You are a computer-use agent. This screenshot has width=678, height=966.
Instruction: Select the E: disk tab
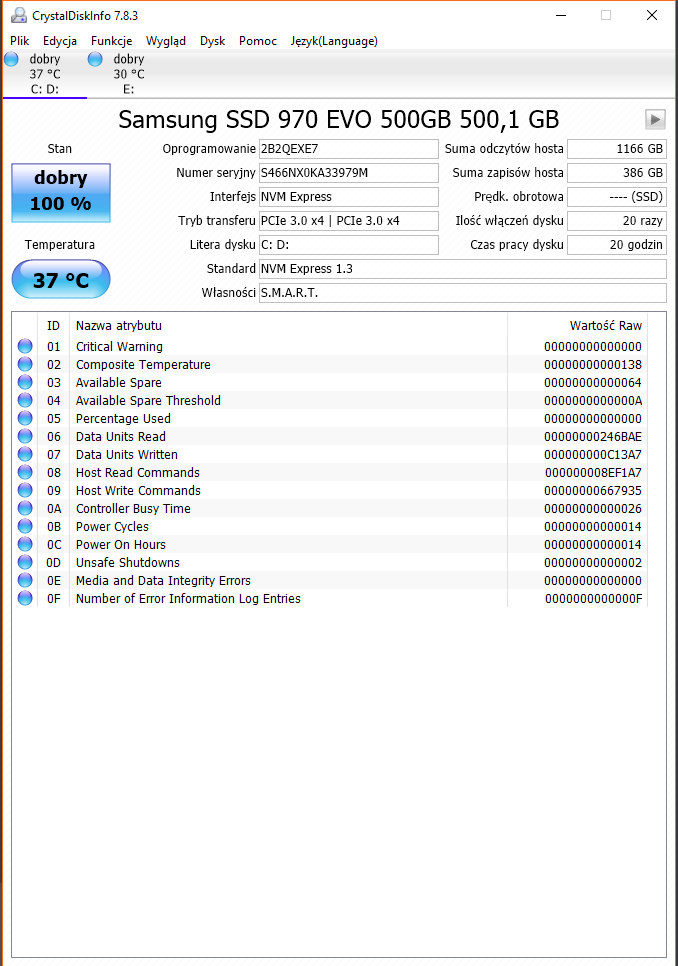tap(129, 74)
